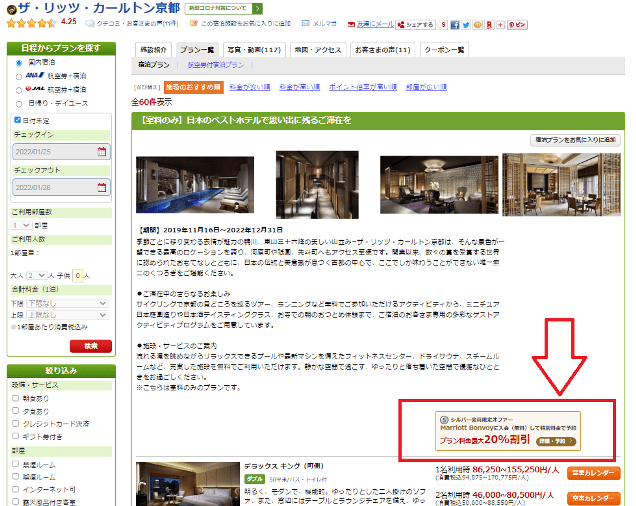Click the mail magazine envelope icon
636x506 pixels.
coord(306,24)
